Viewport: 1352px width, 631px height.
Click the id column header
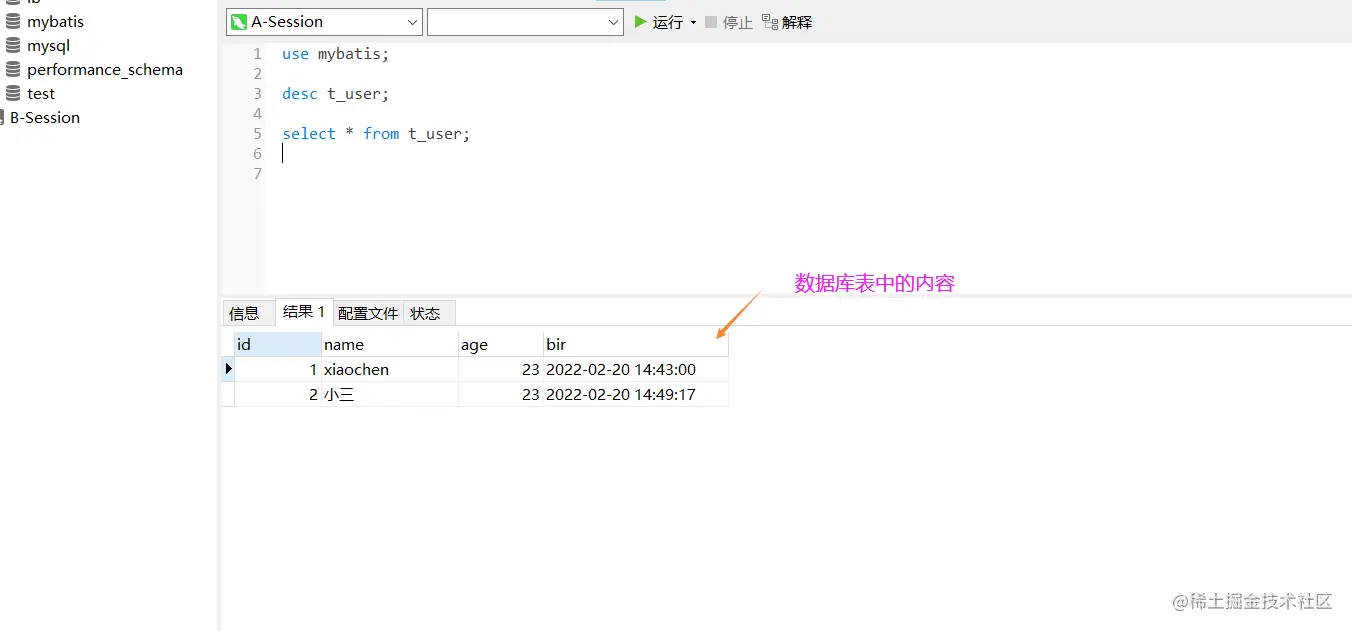click(x=278, y=344)
